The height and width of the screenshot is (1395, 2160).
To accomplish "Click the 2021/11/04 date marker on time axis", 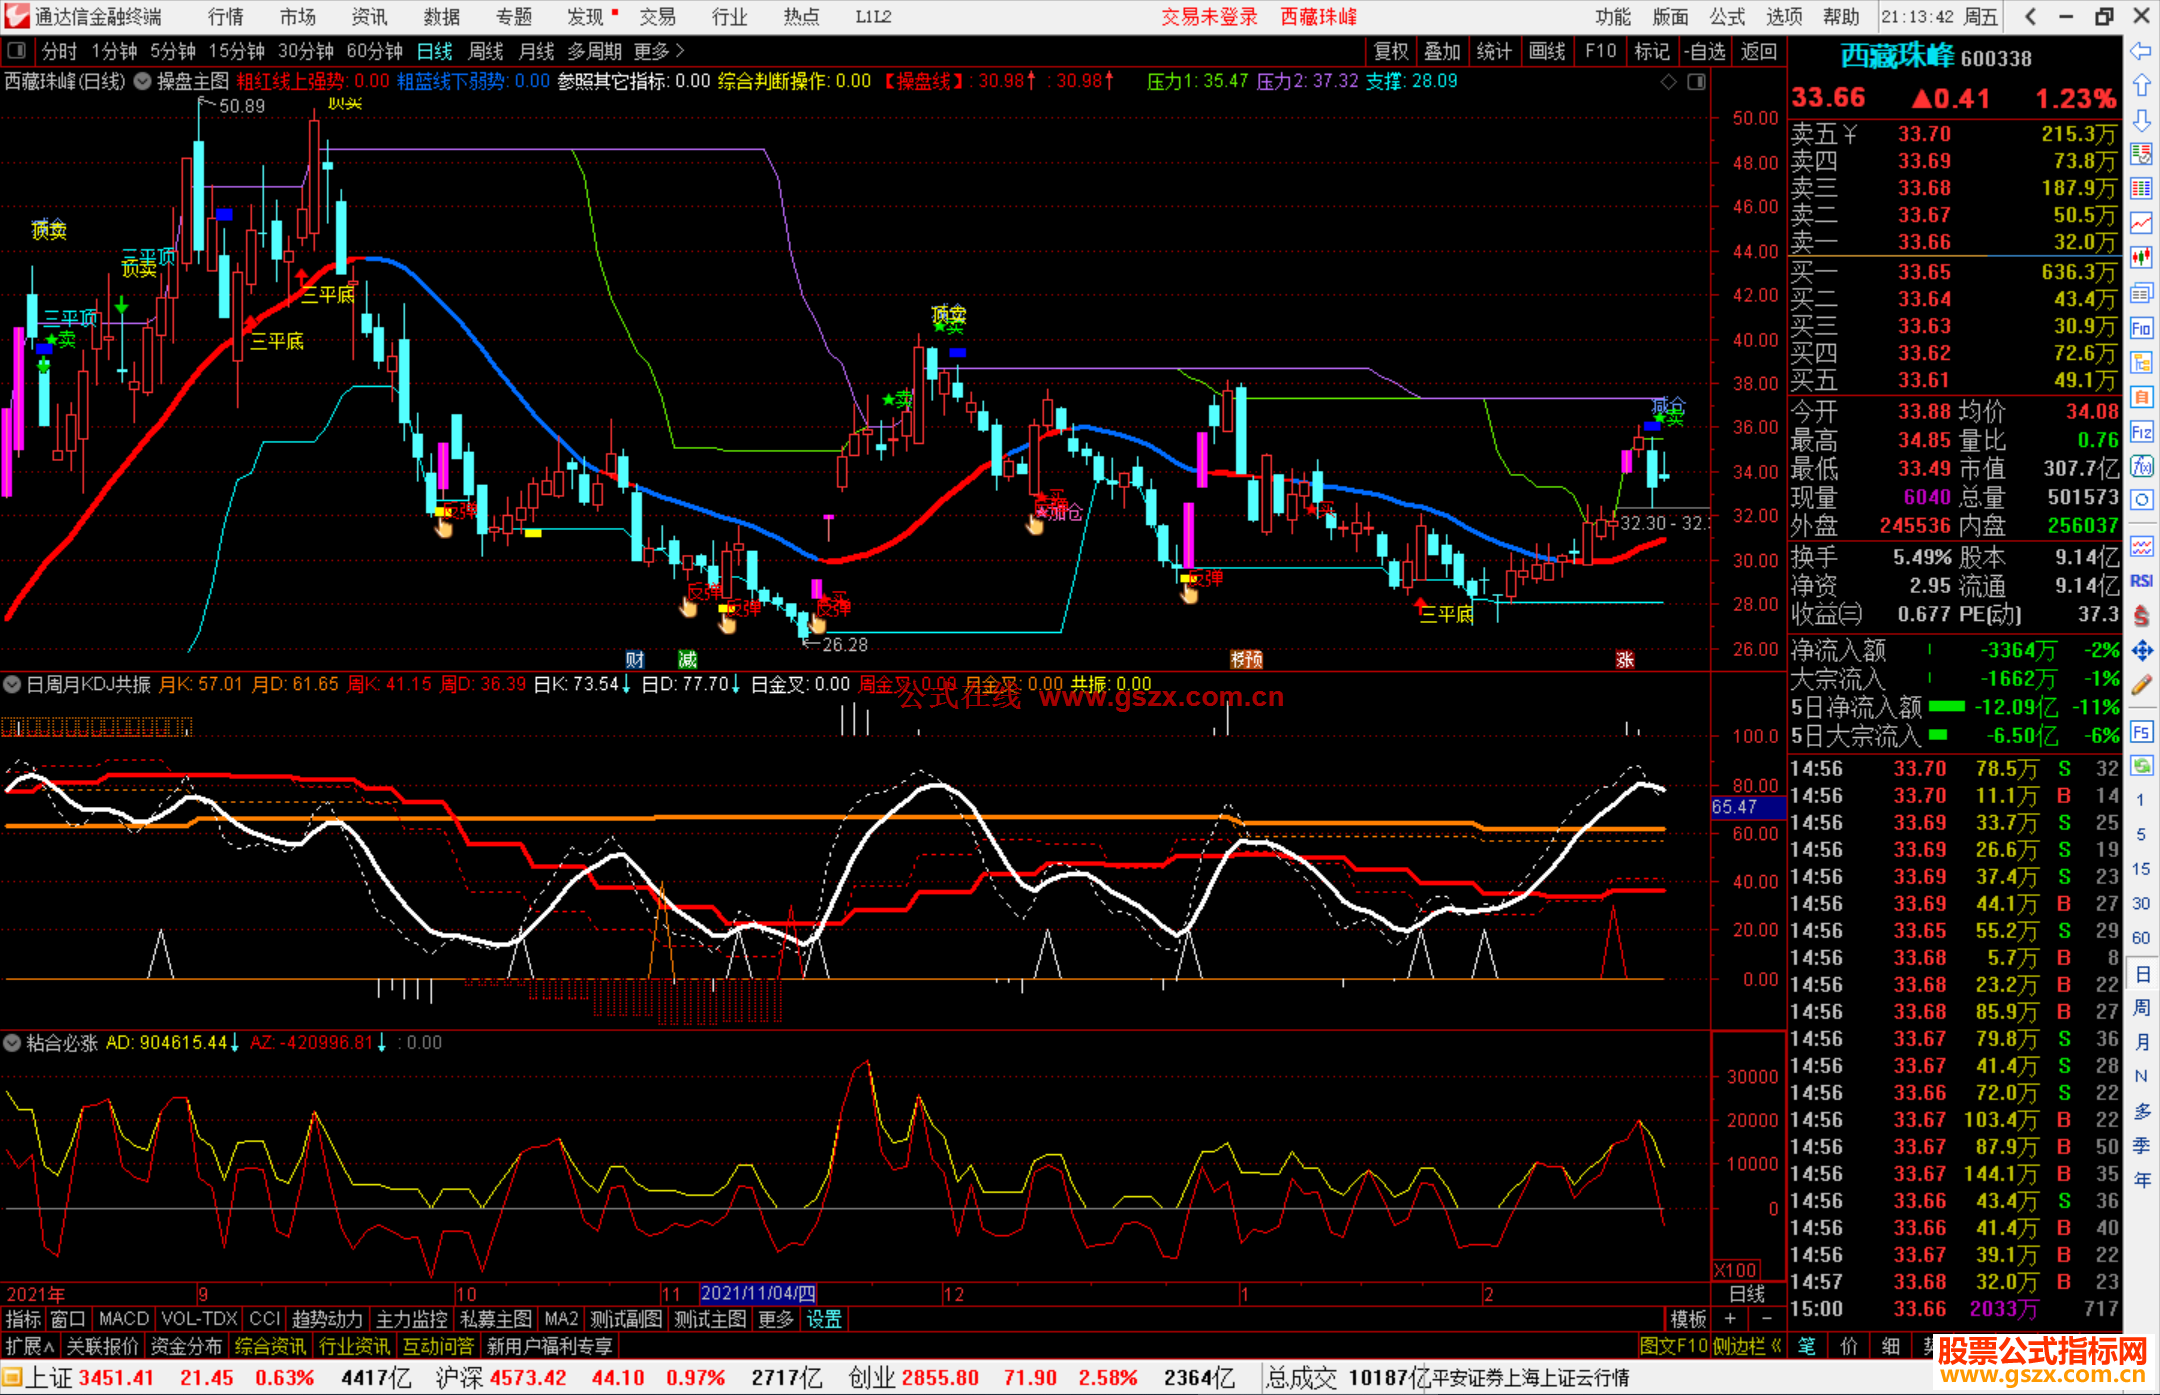I will click(x=758, y=1294).
